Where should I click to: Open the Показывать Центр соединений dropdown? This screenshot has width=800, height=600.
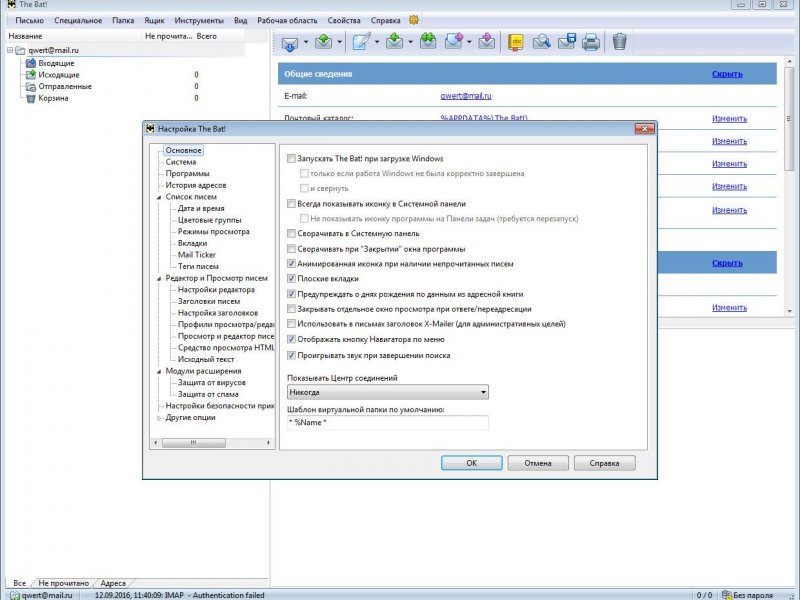(x=388, y=392)
